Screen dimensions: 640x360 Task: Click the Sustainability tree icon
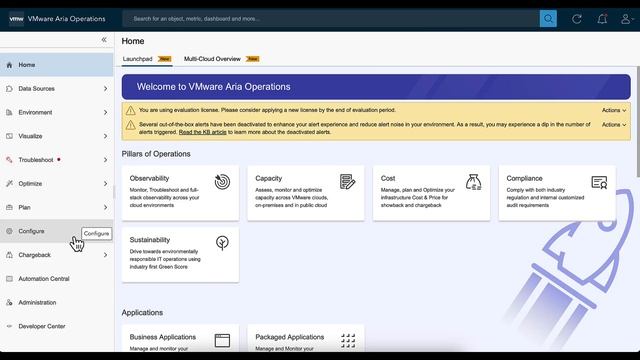tap(222, 243)
